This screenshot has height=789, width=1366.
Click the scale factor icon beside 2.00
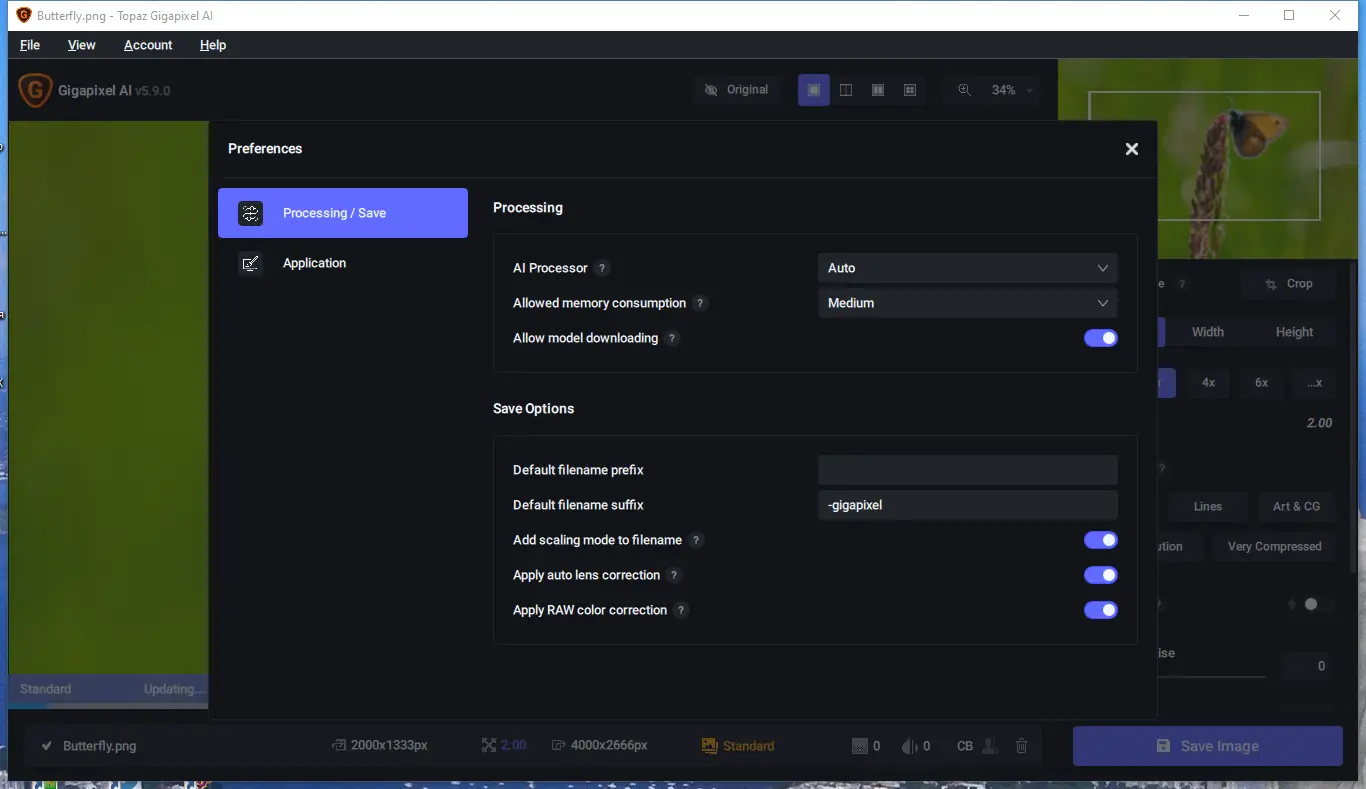pyautogui.click(x=489, y=746)
